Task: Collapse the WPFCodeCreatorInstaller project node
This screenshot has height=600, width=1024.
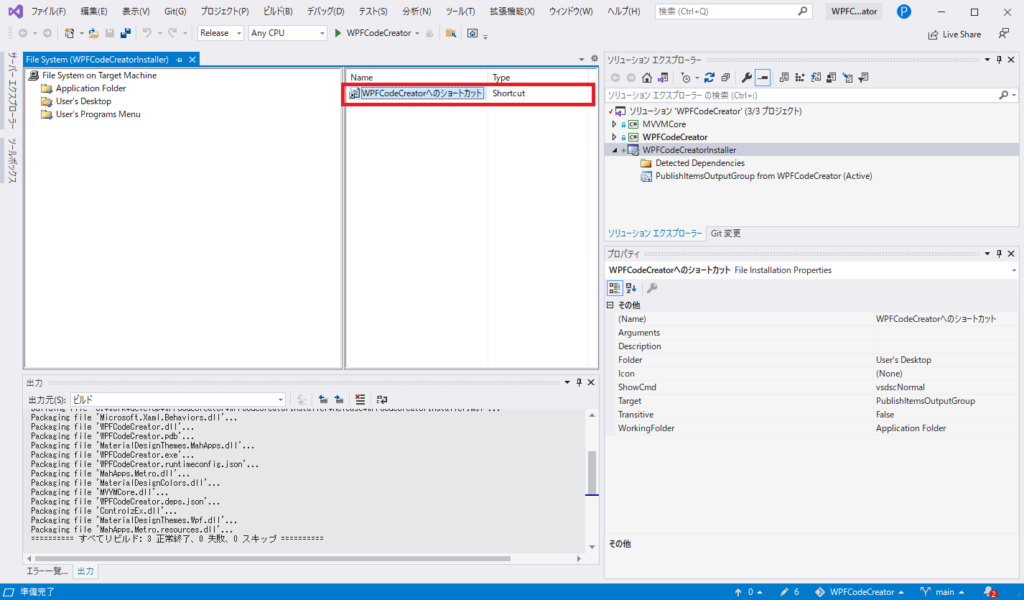Action: pyautogui.click(x=614, y=150)
